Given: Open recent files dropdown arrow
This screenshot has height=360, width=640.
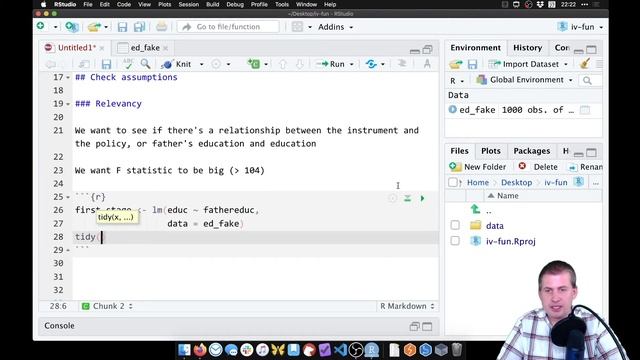Looking at the screenshot, I should (x=106, y=27).
